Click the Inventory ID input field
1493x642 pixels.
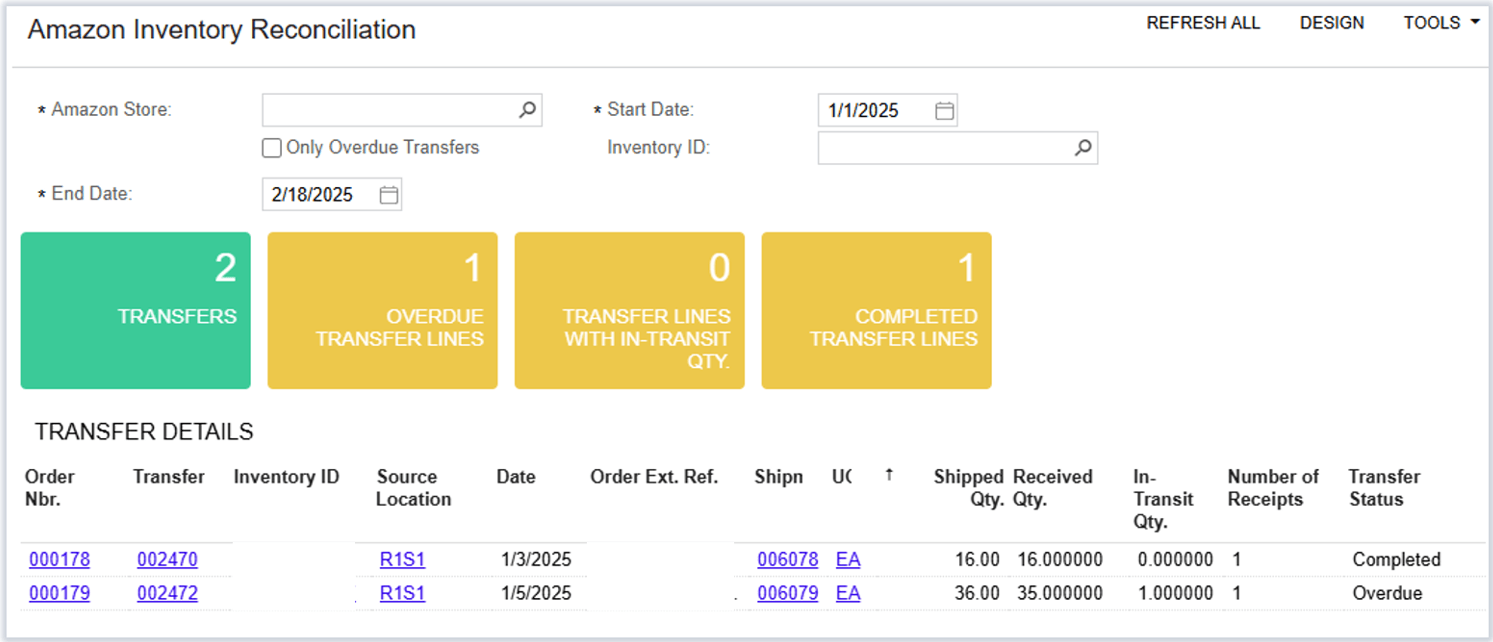958,148
